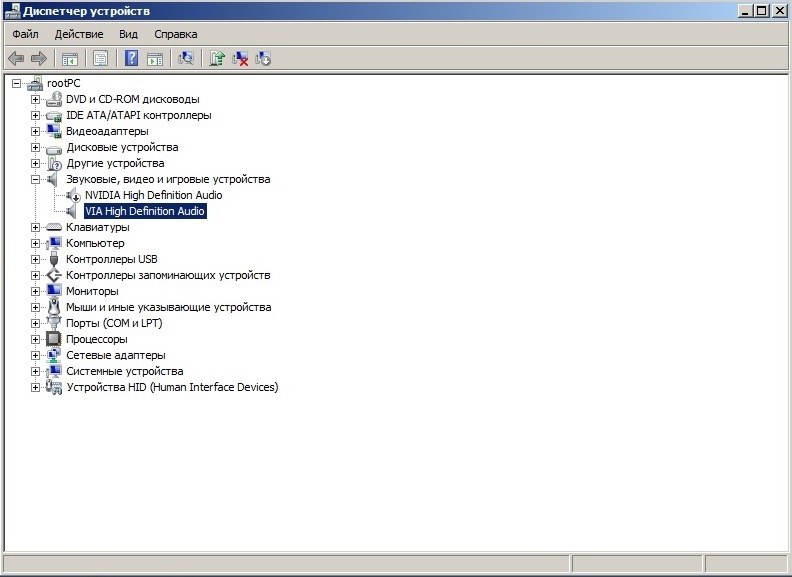Select Дисковые устройства label
The width and height of the screenshot is (792, 577).
point(122,148)
